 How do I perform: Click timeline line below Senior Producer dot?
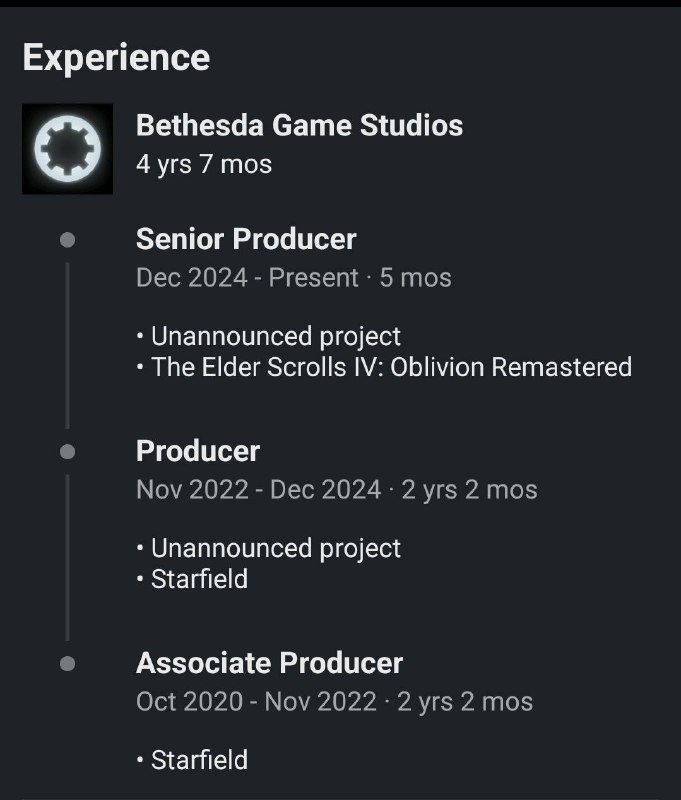[x=67, y=346]
